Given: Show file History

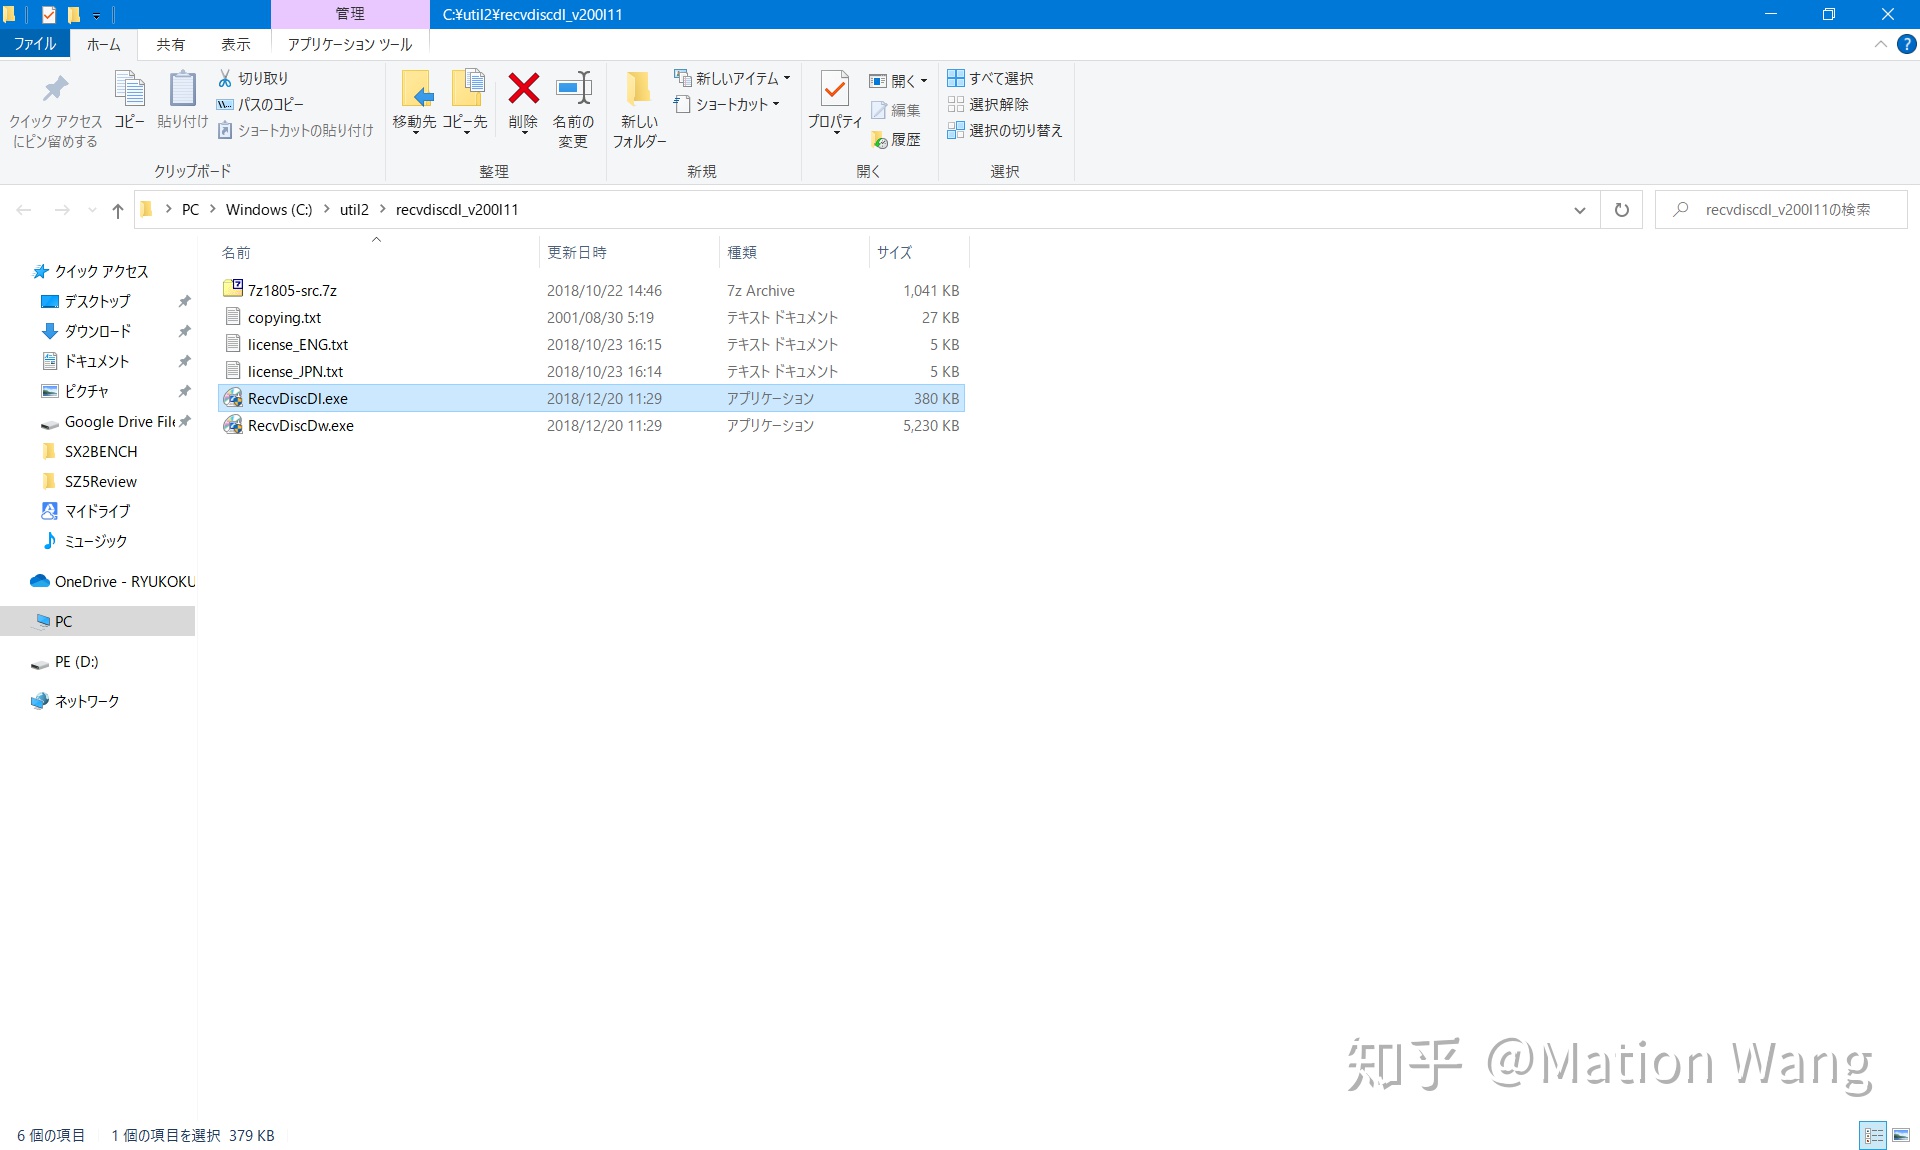Looking at the screenshot, I should (896, 139).
